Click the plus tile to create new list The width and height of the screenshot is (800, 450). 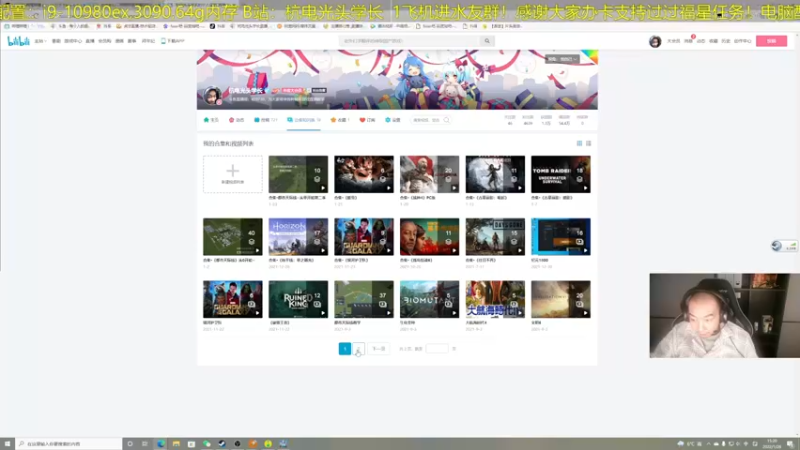(233, 174)
